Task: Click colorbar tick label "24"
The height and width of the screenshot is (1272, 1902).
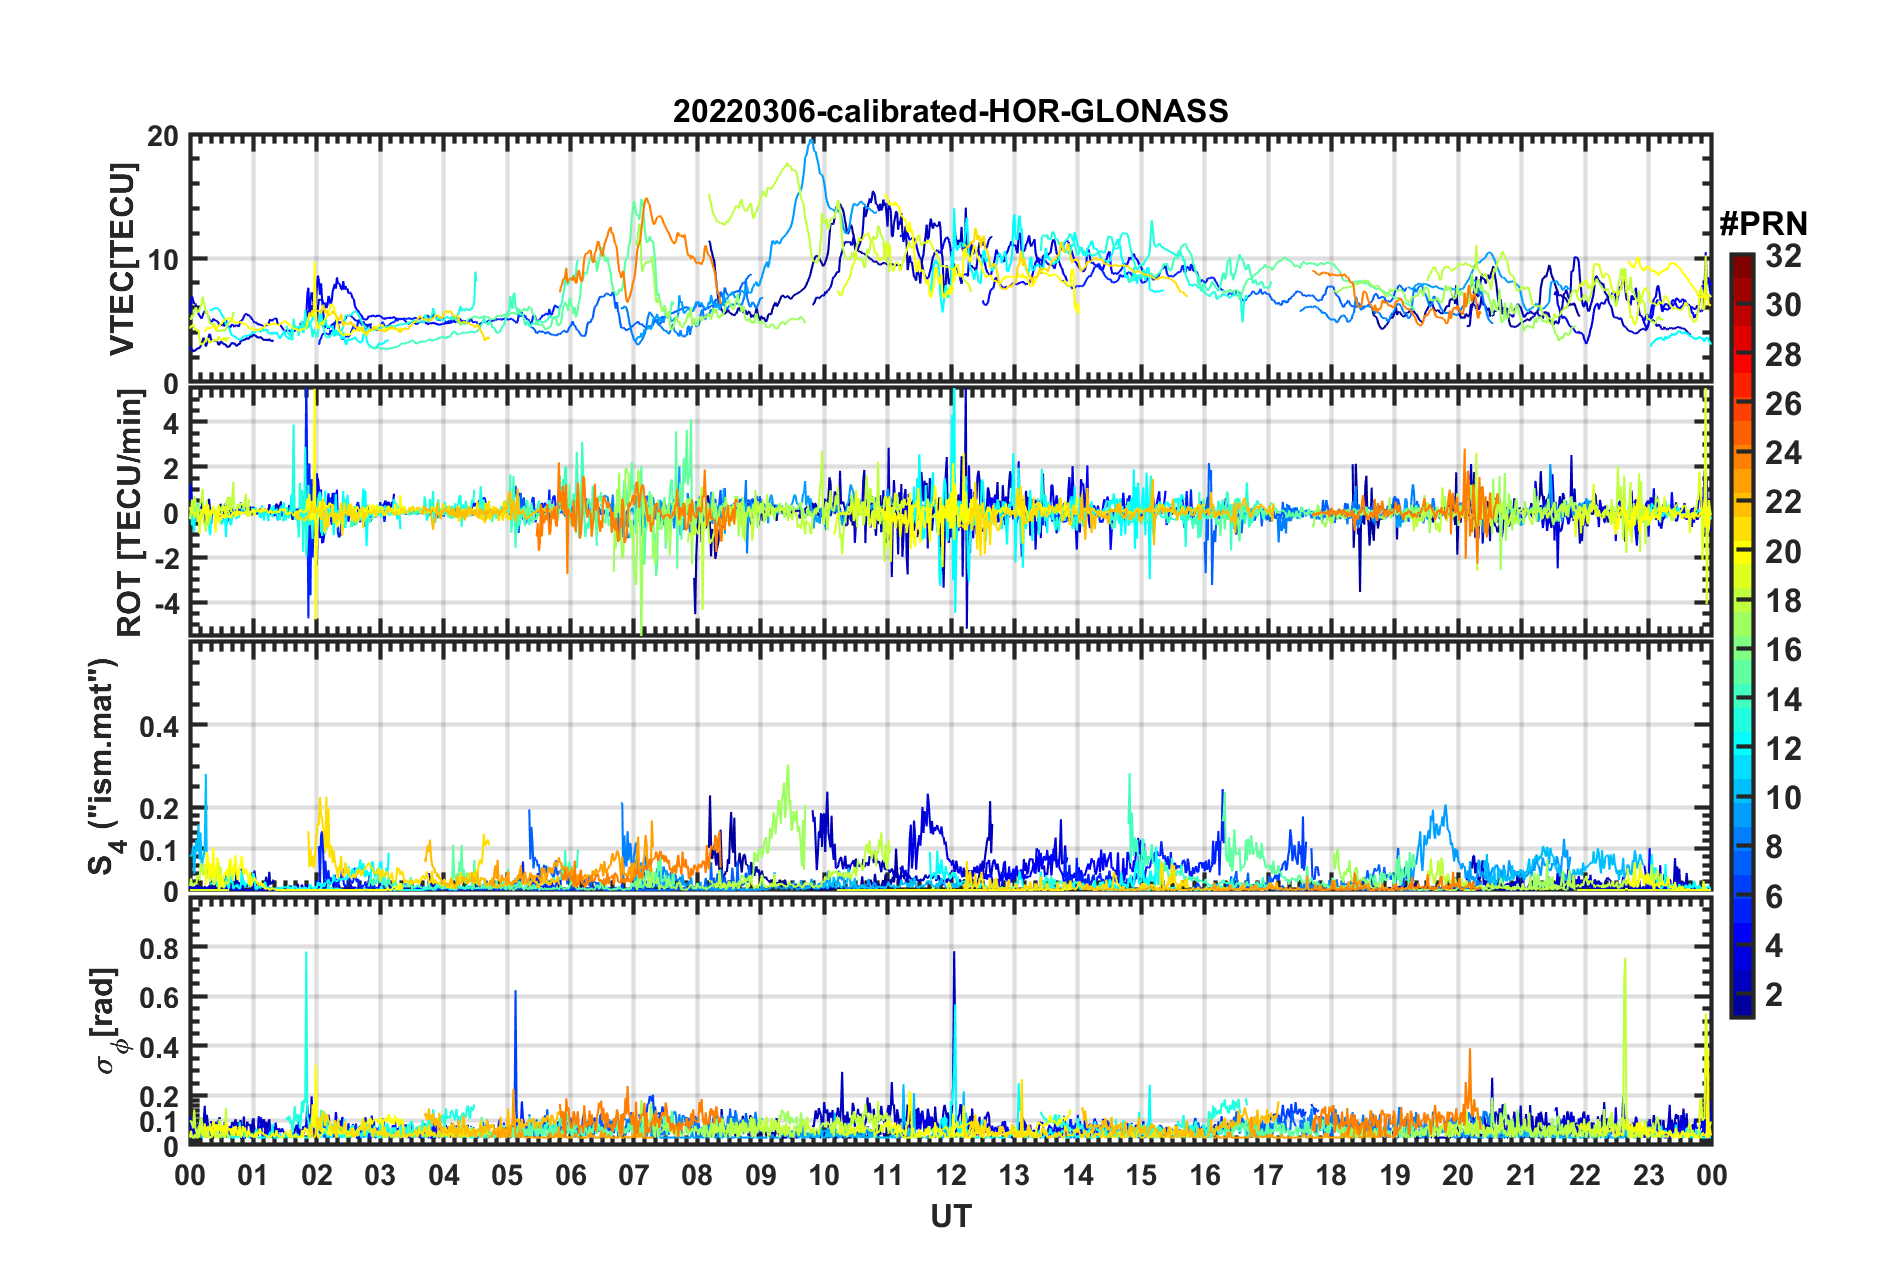Action: click(1783, 453)
